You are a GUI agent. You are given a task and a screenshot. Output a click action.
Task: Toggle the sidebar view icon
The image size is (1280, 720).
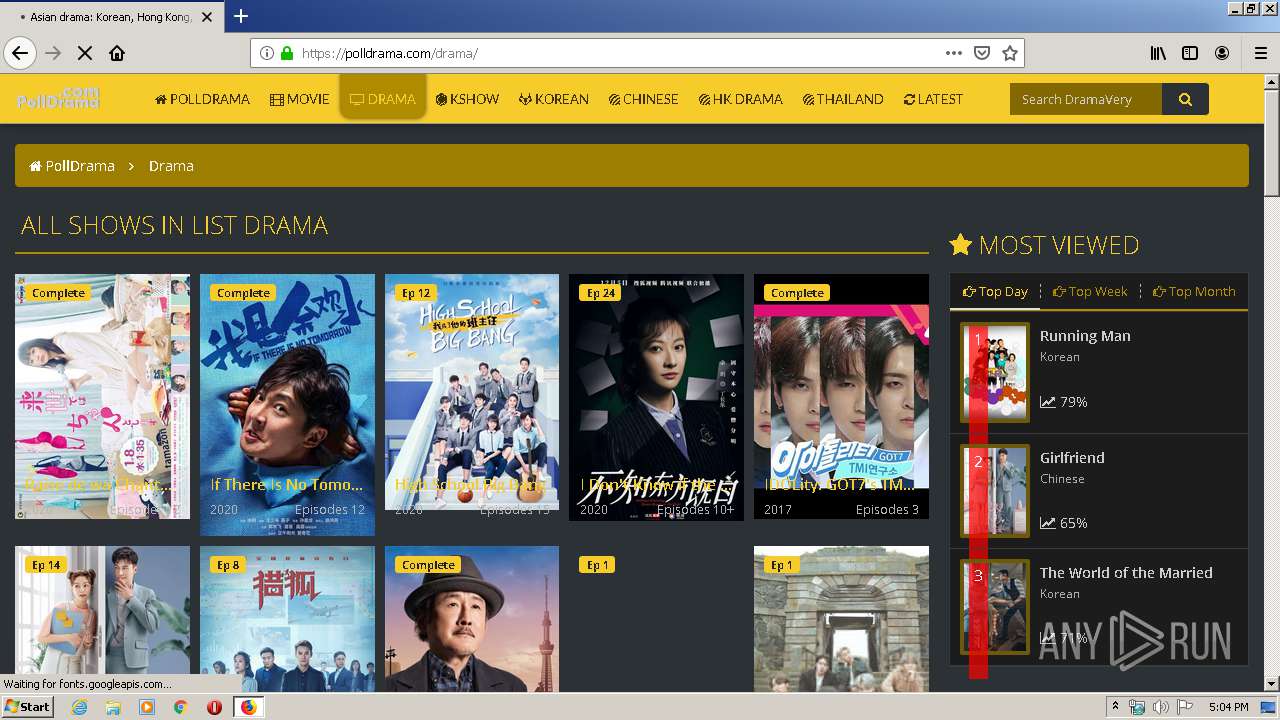click(x=1190, y=53)
